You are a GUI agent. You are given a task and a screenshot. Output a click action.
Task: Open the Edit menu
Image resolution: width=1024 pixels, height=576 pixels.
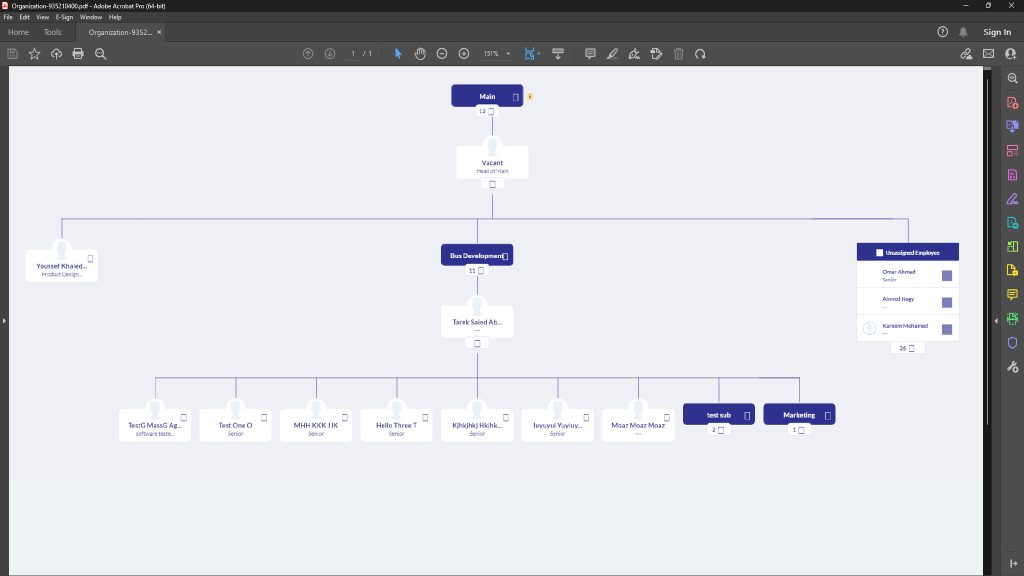click(x=24, y=17)
